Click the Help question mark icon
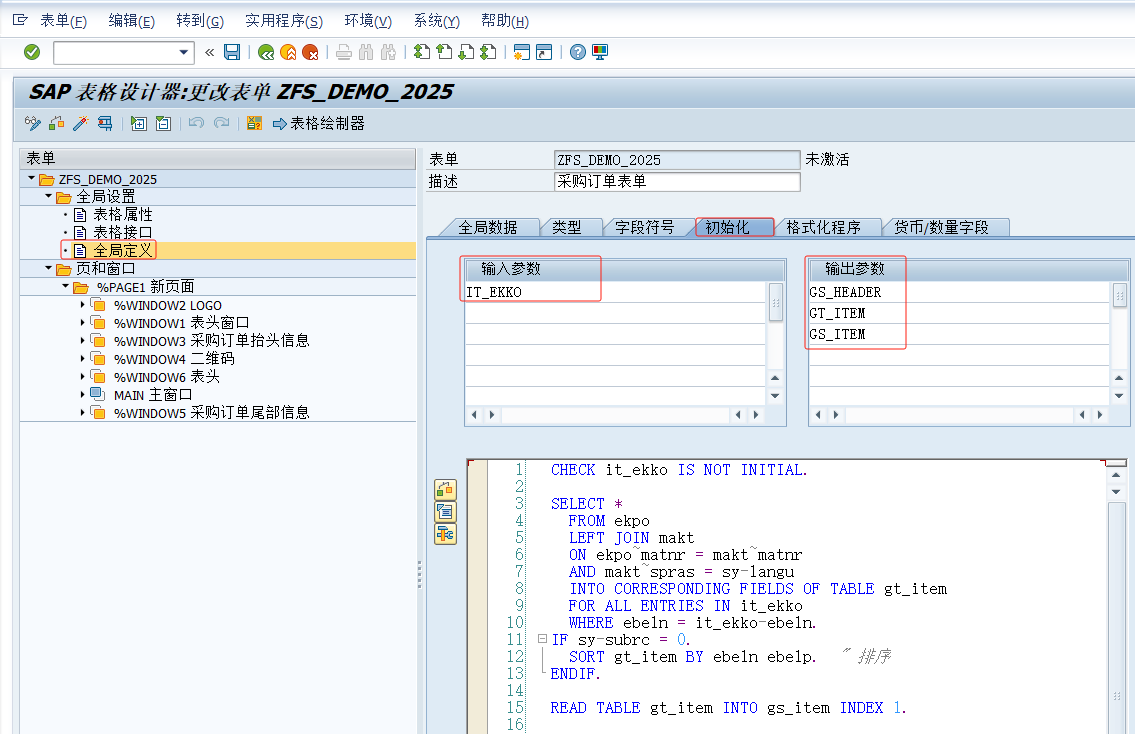 coord(578,52)
